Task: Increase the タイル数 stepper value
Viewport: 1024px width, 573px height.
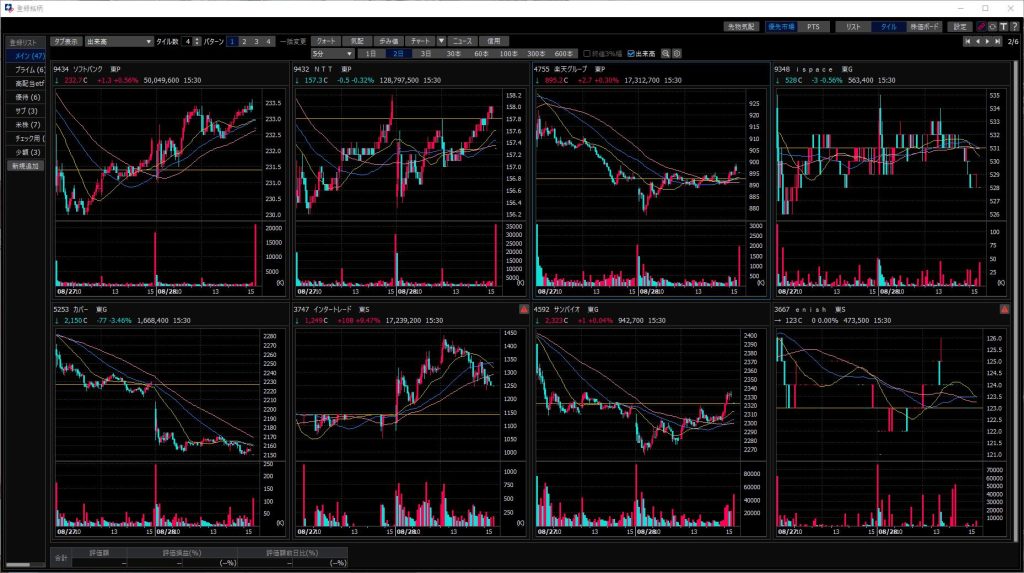Action: tap(199, 39)
